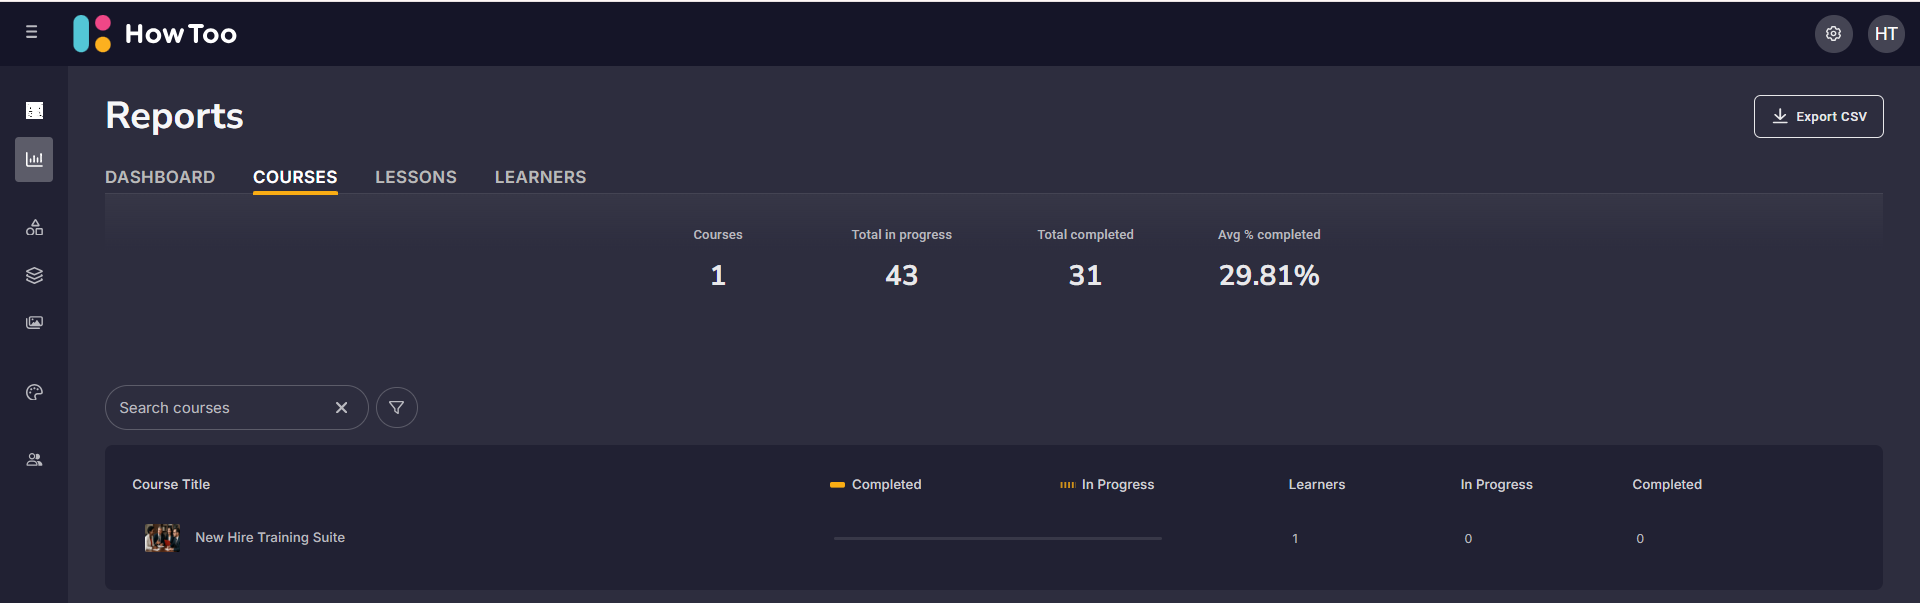Click the Export CSV button

(x=1818, y=116)
